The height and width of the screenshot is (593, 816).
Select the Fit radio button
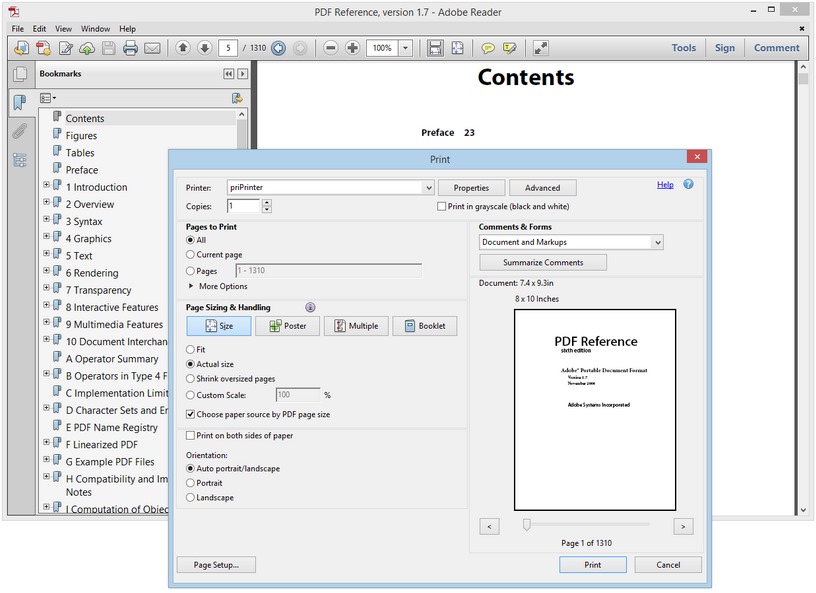pos(190,349)
